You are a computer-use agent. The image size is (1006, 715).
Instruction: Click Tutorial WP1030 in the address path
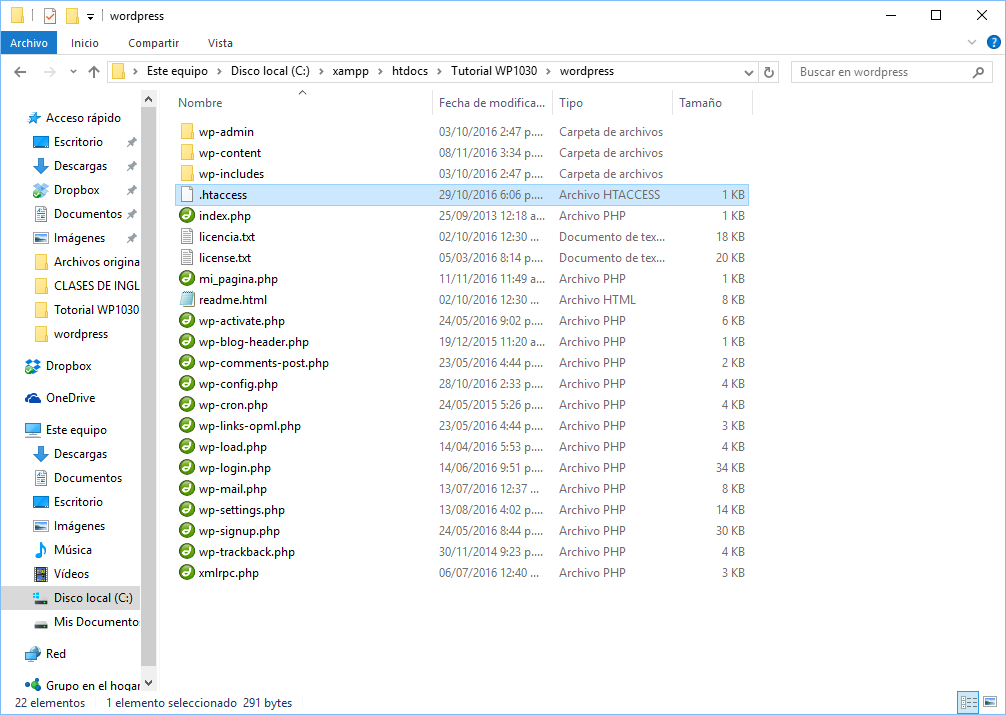tap(494, 71)
